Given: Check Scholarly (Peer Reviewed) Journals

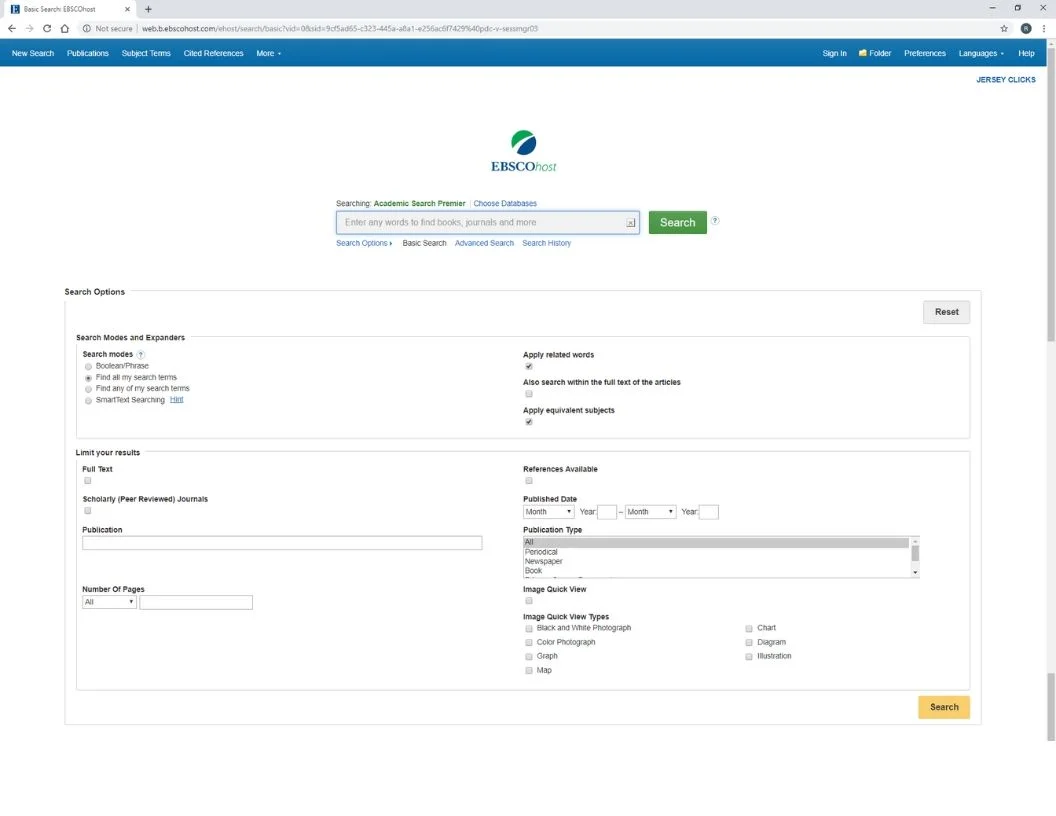Looking at the screenshot, I should click(88, 511).
